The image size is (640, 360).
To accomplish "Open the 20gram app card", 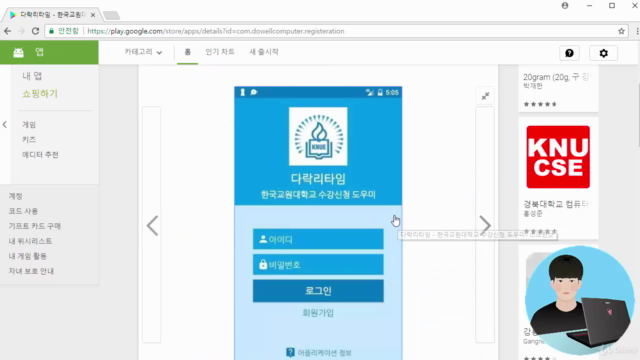I will pyautogui.click(x=558, y=89).
